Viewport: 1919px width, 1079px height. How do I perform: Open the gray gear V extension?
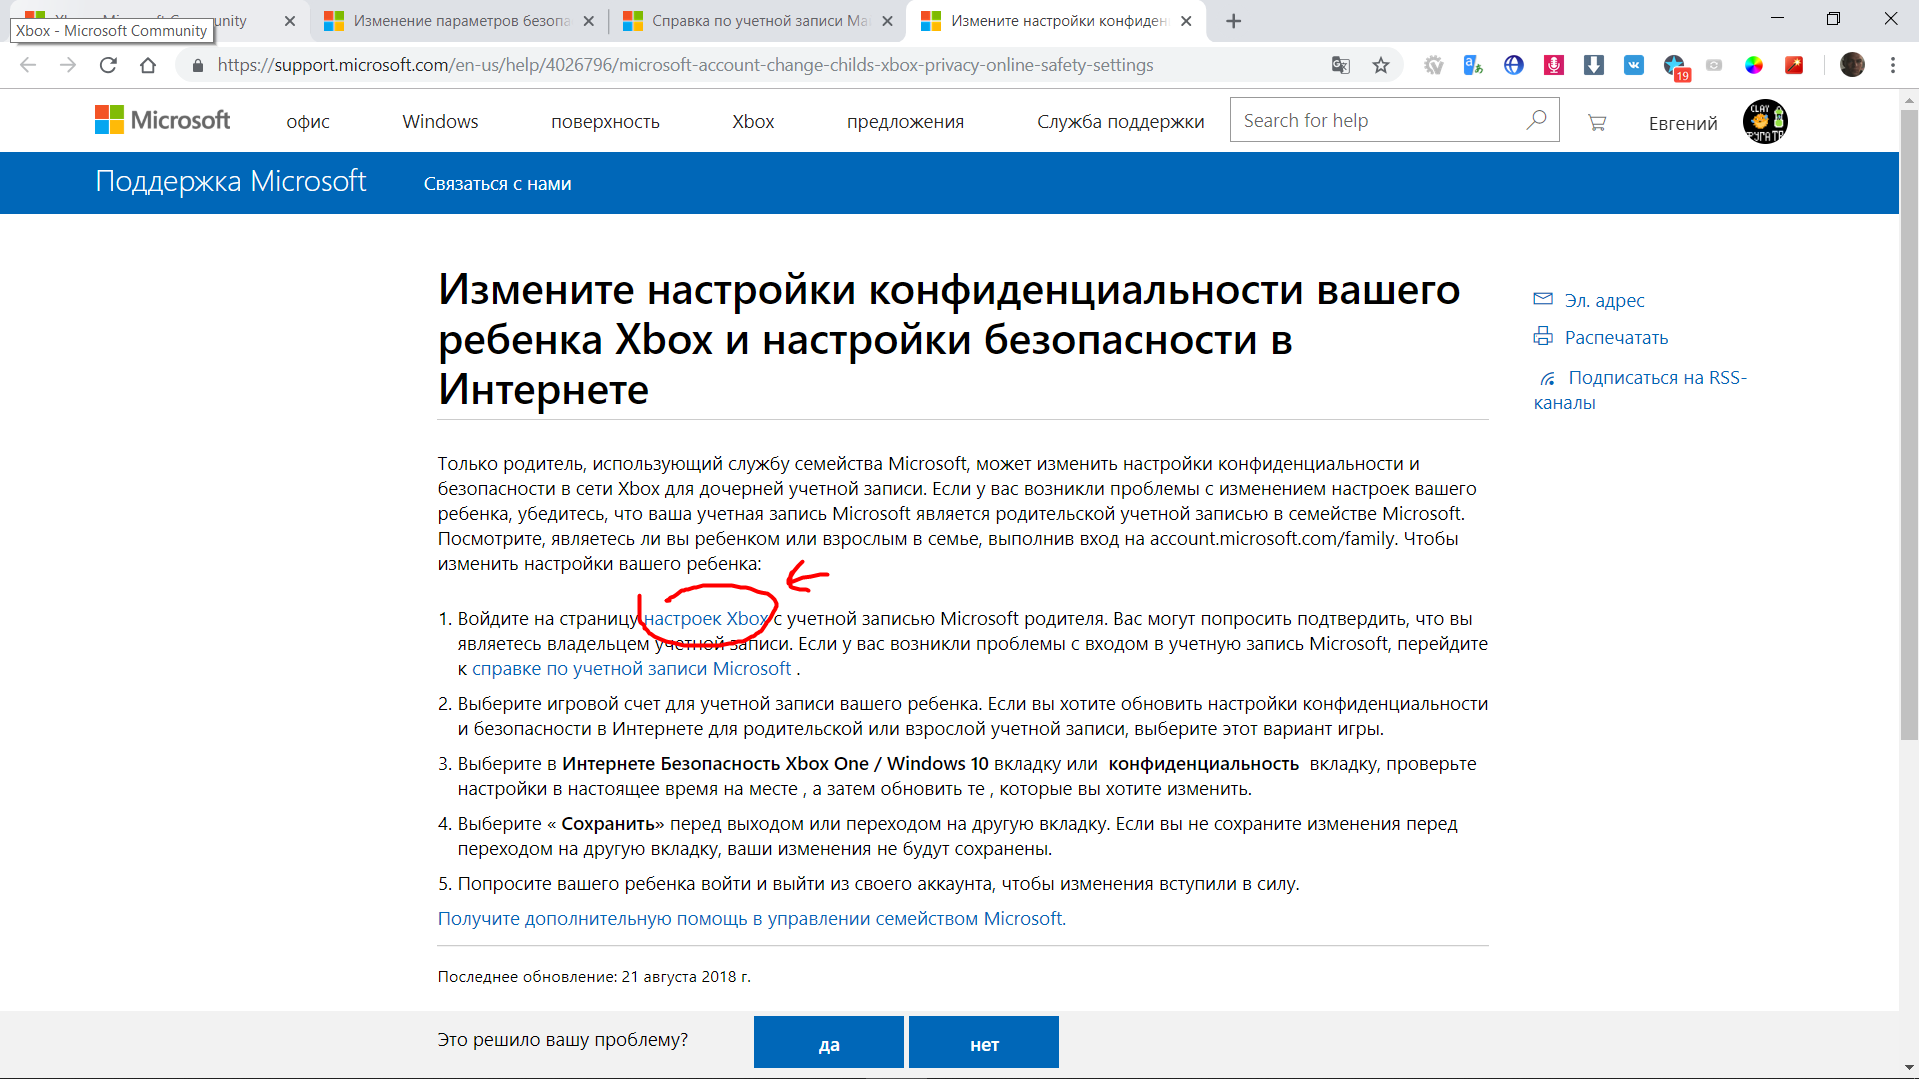tap(1434, 65)
